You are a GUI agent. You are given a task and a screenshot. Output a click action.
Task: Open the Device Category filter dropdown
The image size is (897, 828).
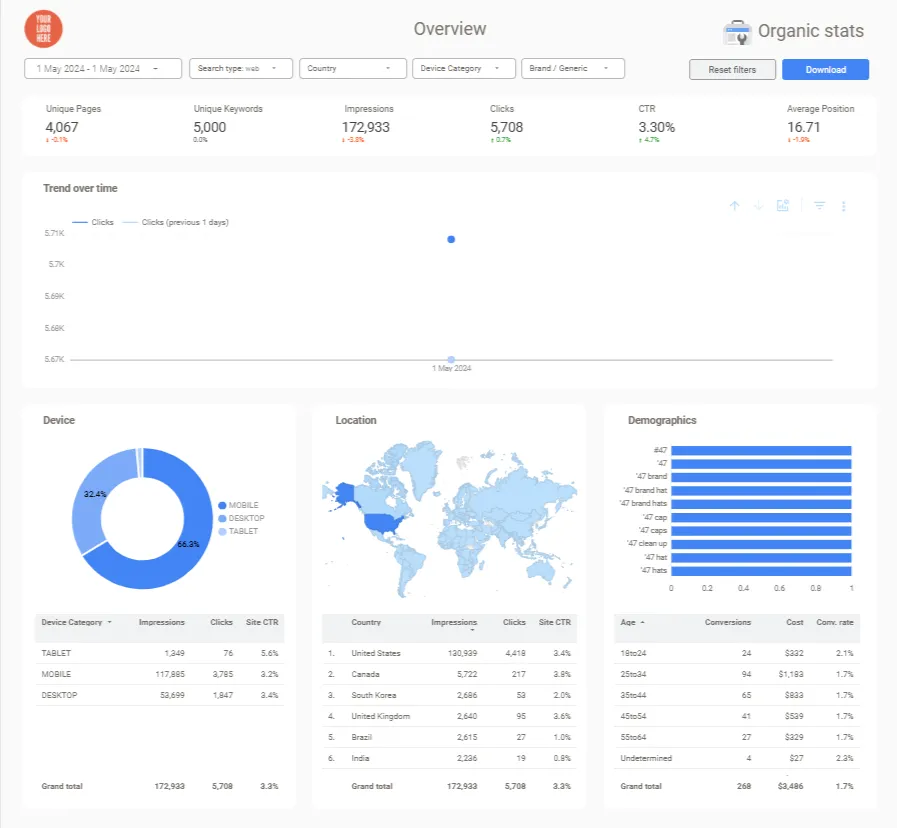pos(464,69)
